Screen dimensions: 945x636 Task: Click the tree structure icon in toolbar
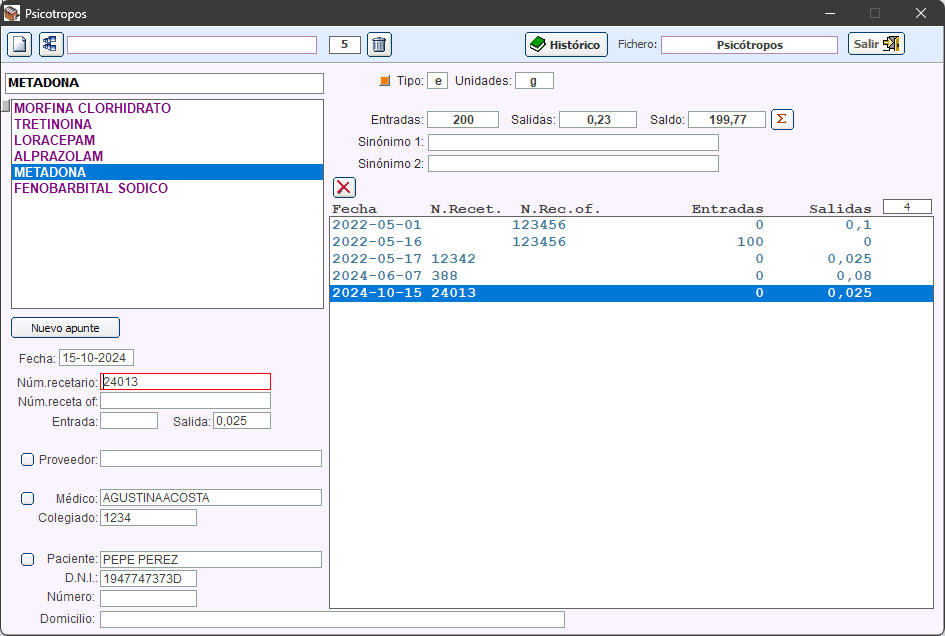pos(51,45)
